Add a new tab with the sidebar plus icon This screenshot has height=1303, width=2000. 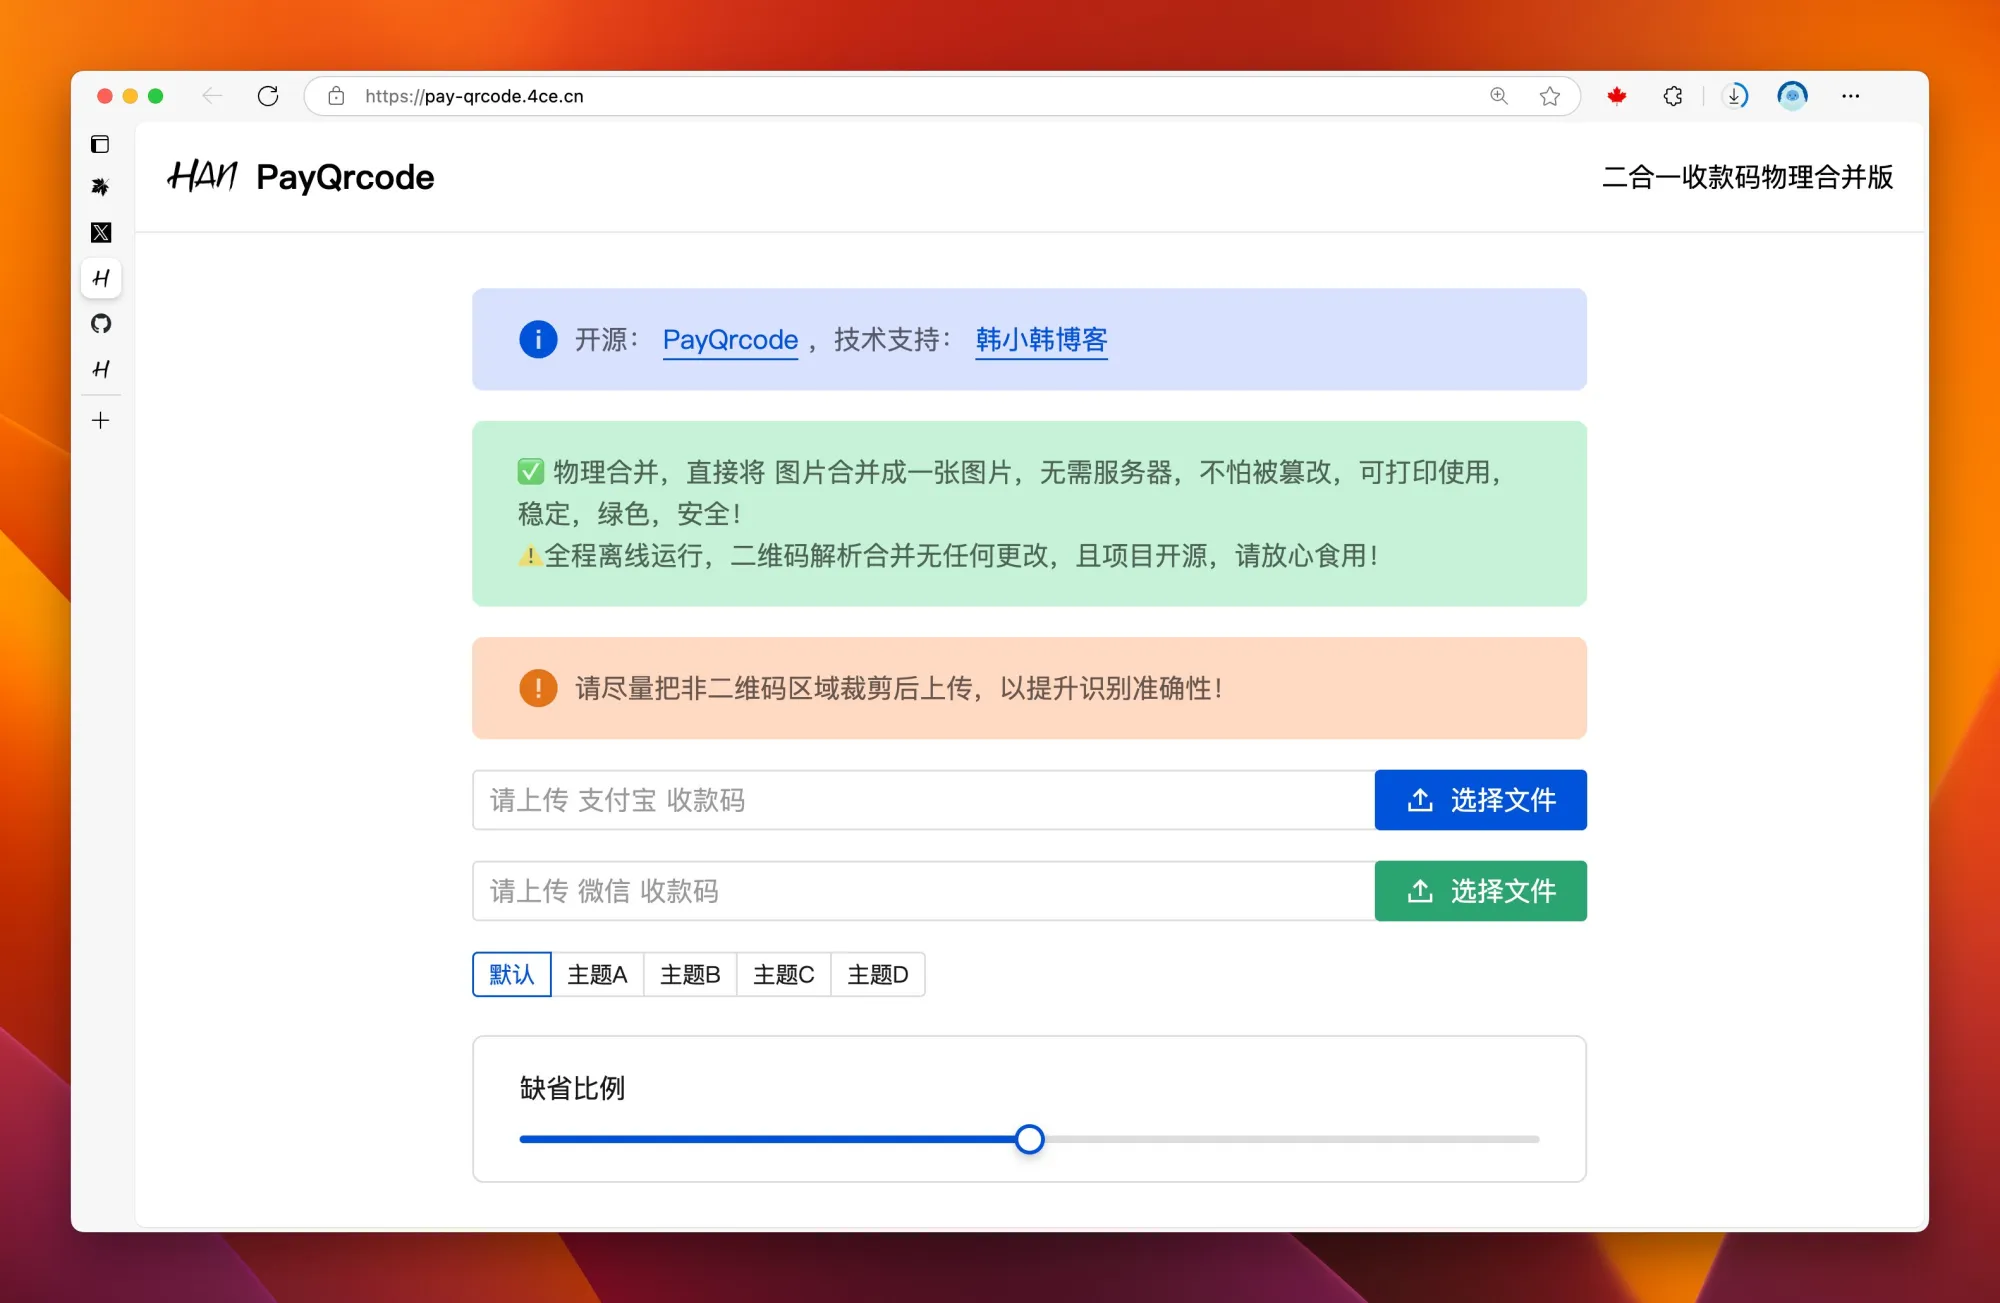click(101, 421)
